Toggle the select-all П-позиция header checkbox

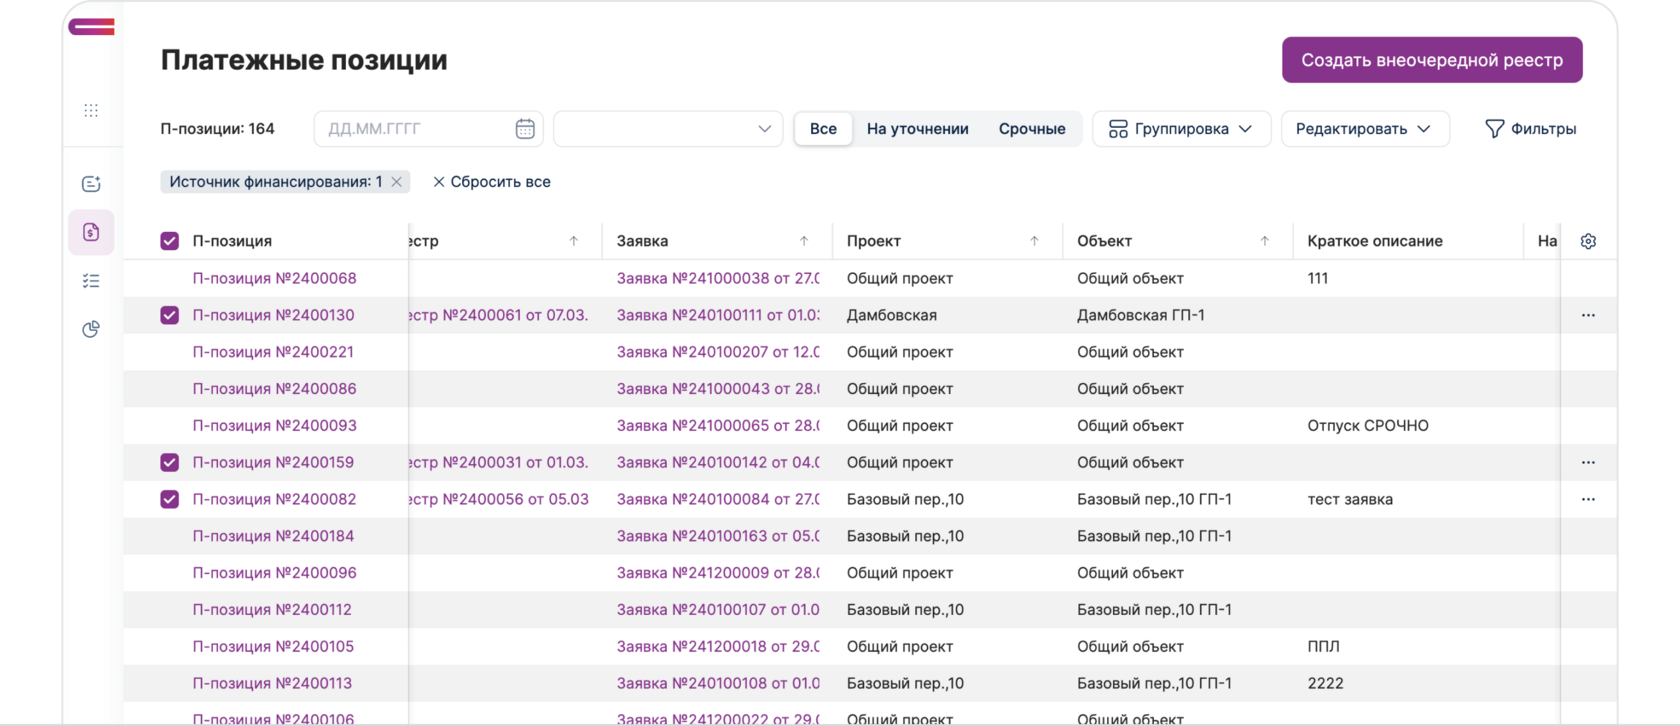point(170,241)
